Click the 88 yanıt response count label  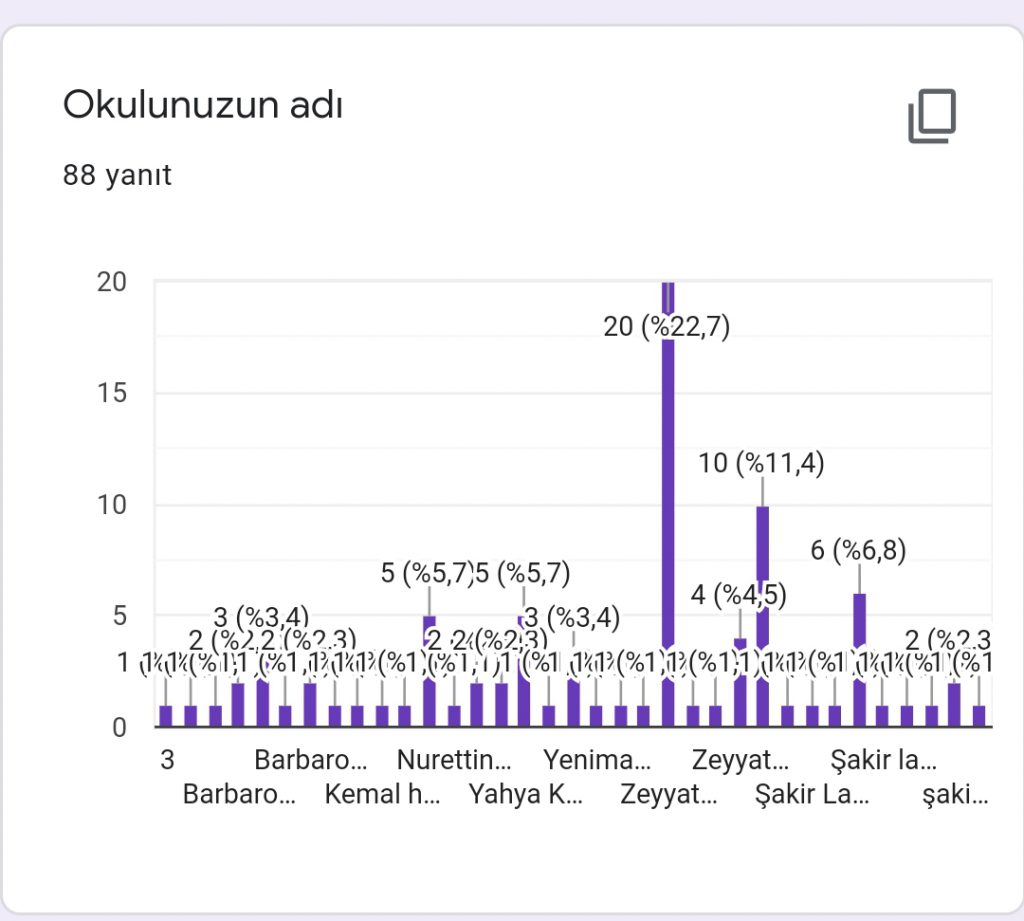tap(116, 175)
